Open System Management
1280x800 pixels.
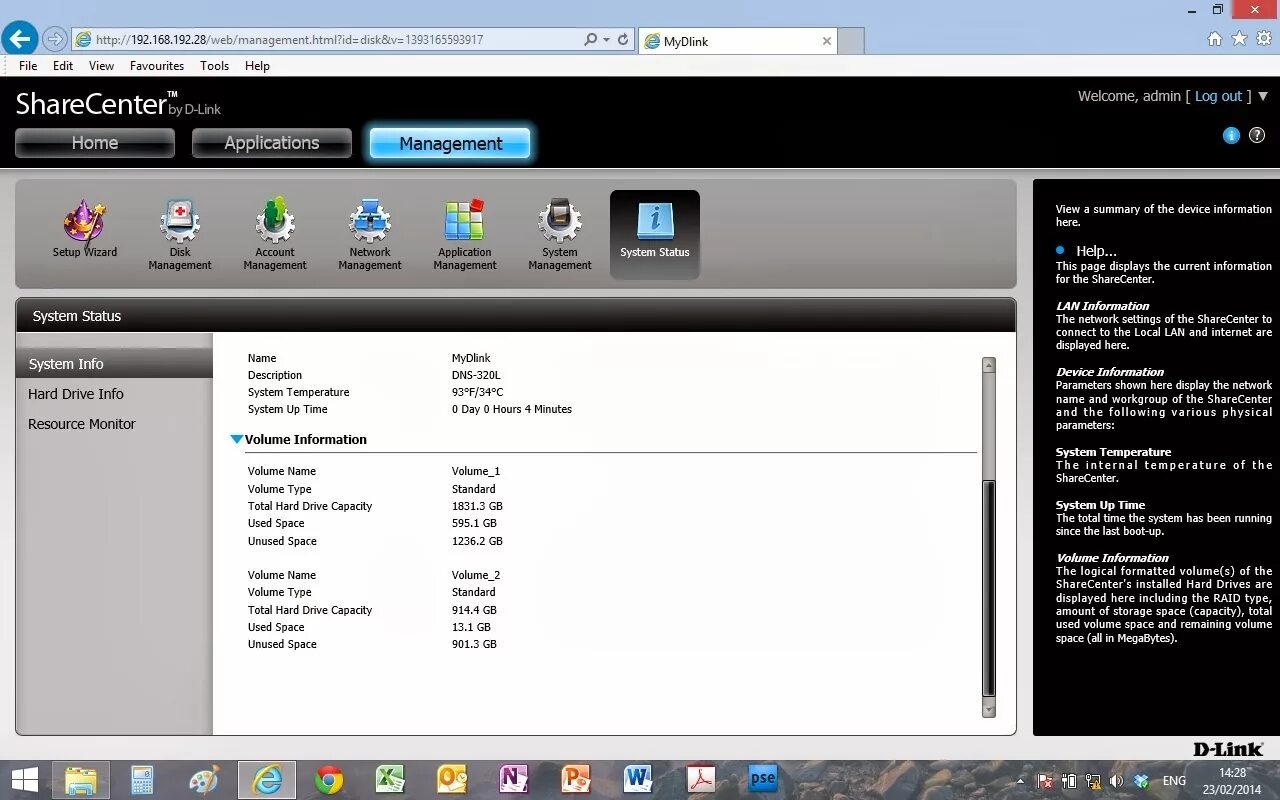pyautogui.click(x=560, y=234)
